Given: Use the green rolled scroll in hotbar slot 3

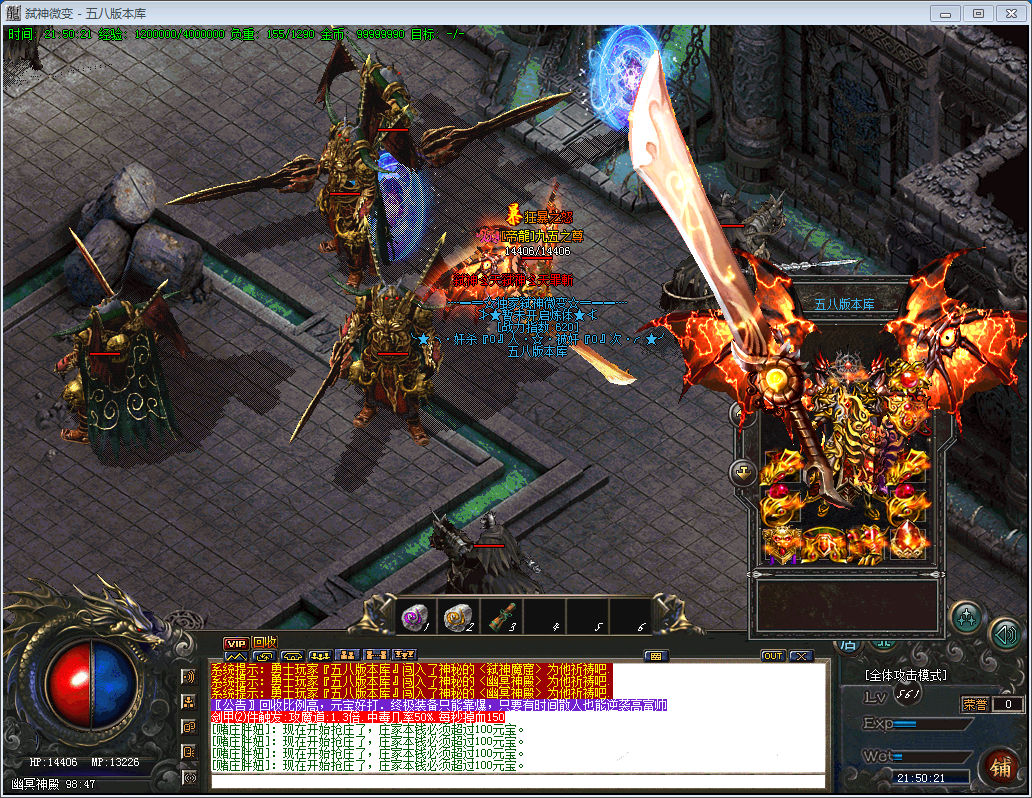Looking at the screenshot, I should pos(502,617).
